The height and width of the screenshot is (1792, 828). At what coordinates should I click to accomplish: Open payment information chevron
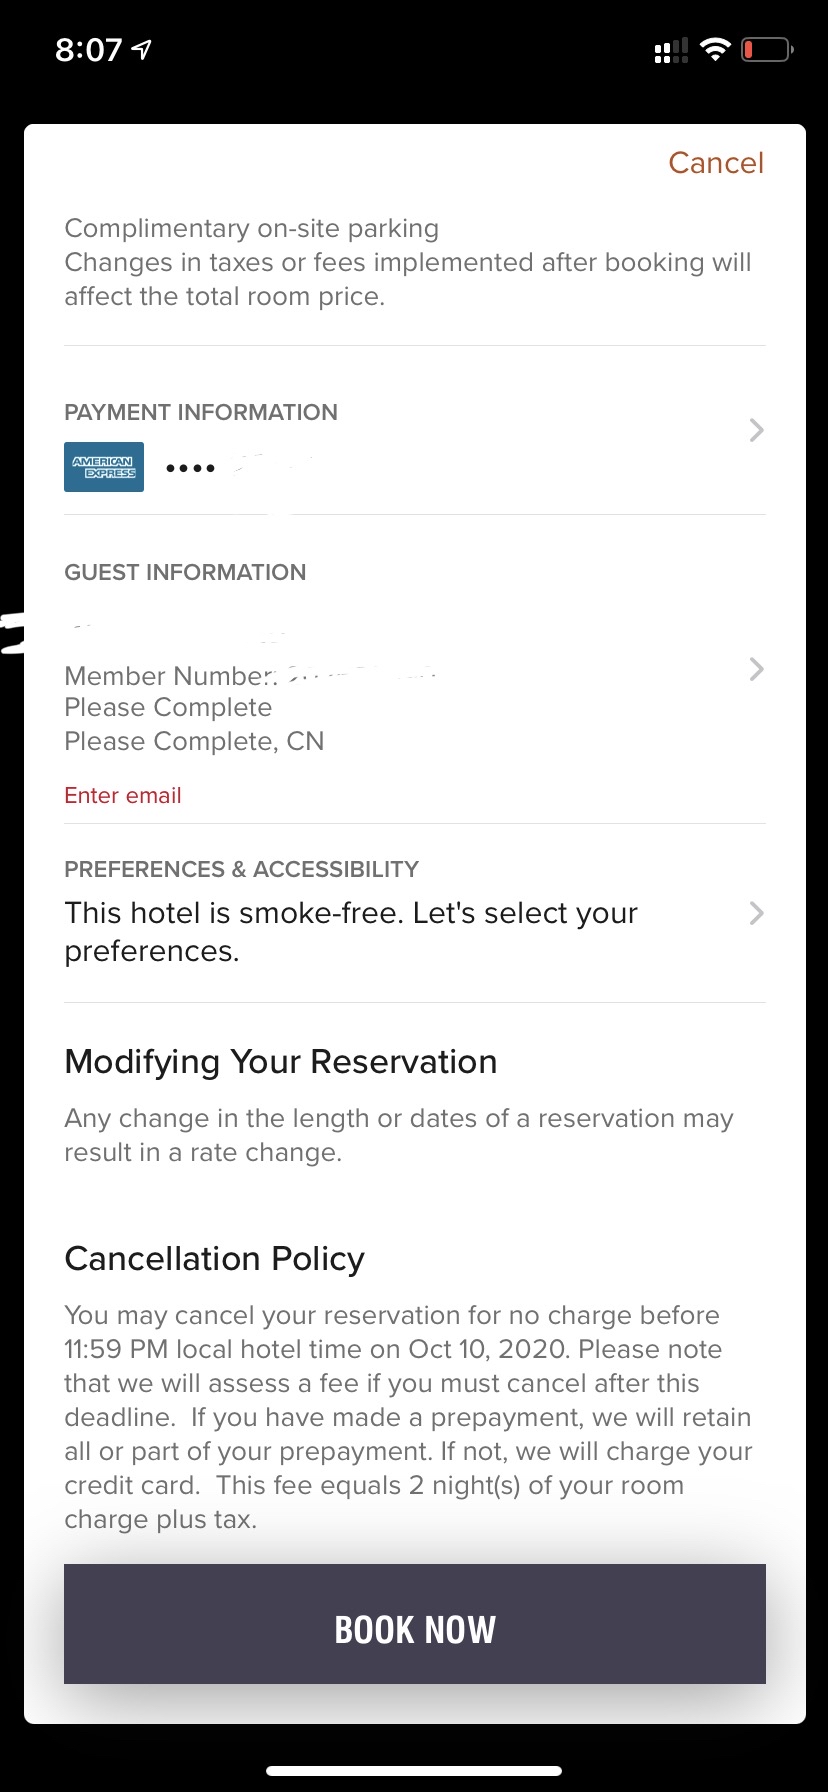point(757,431)
